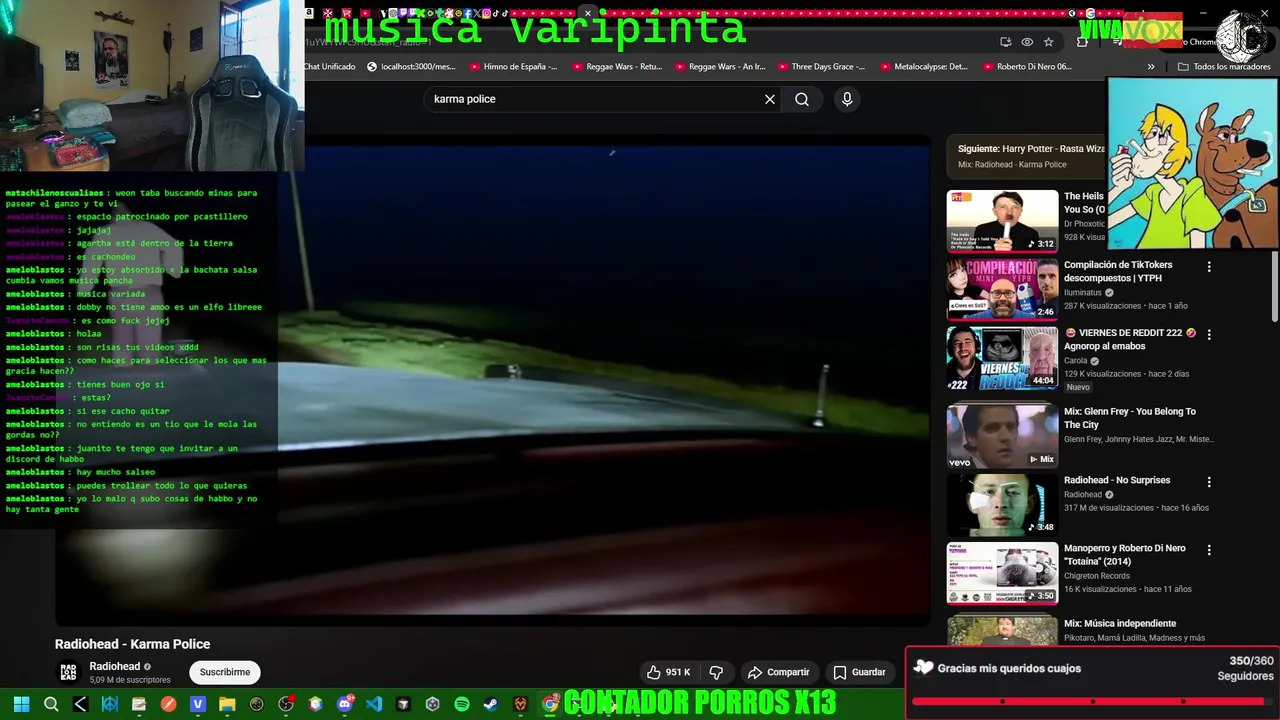Click the 'Carola' channel name

[x=1075, y=361]
